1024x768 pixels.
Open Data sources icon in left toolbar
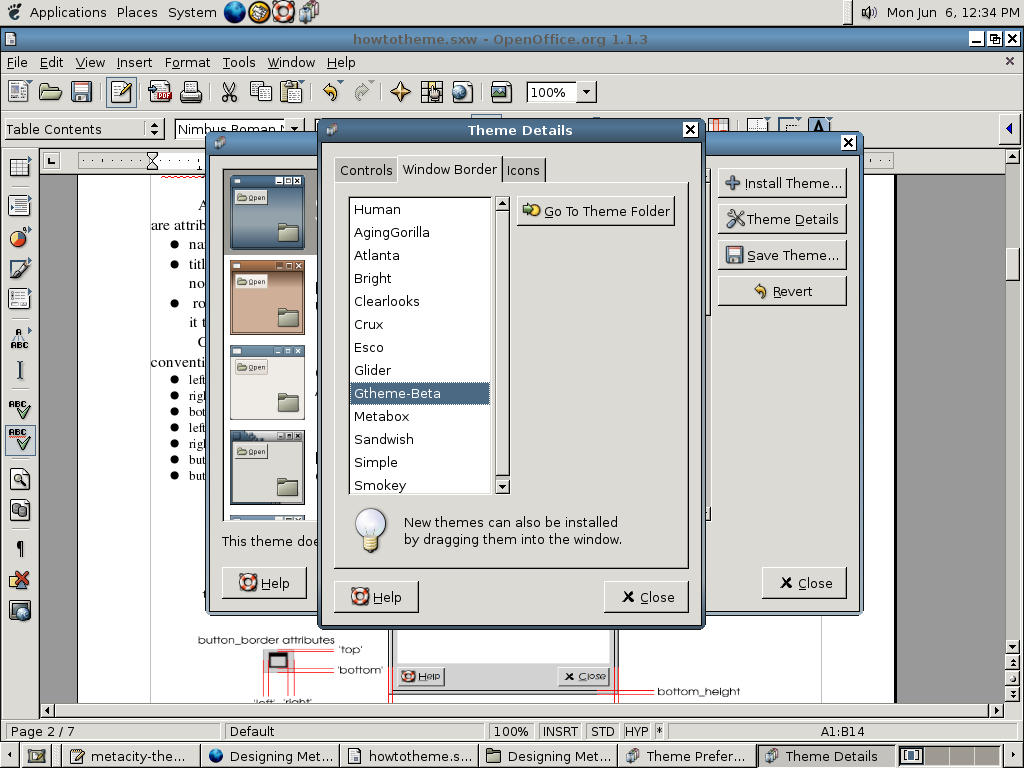click(x=20, y=510)
